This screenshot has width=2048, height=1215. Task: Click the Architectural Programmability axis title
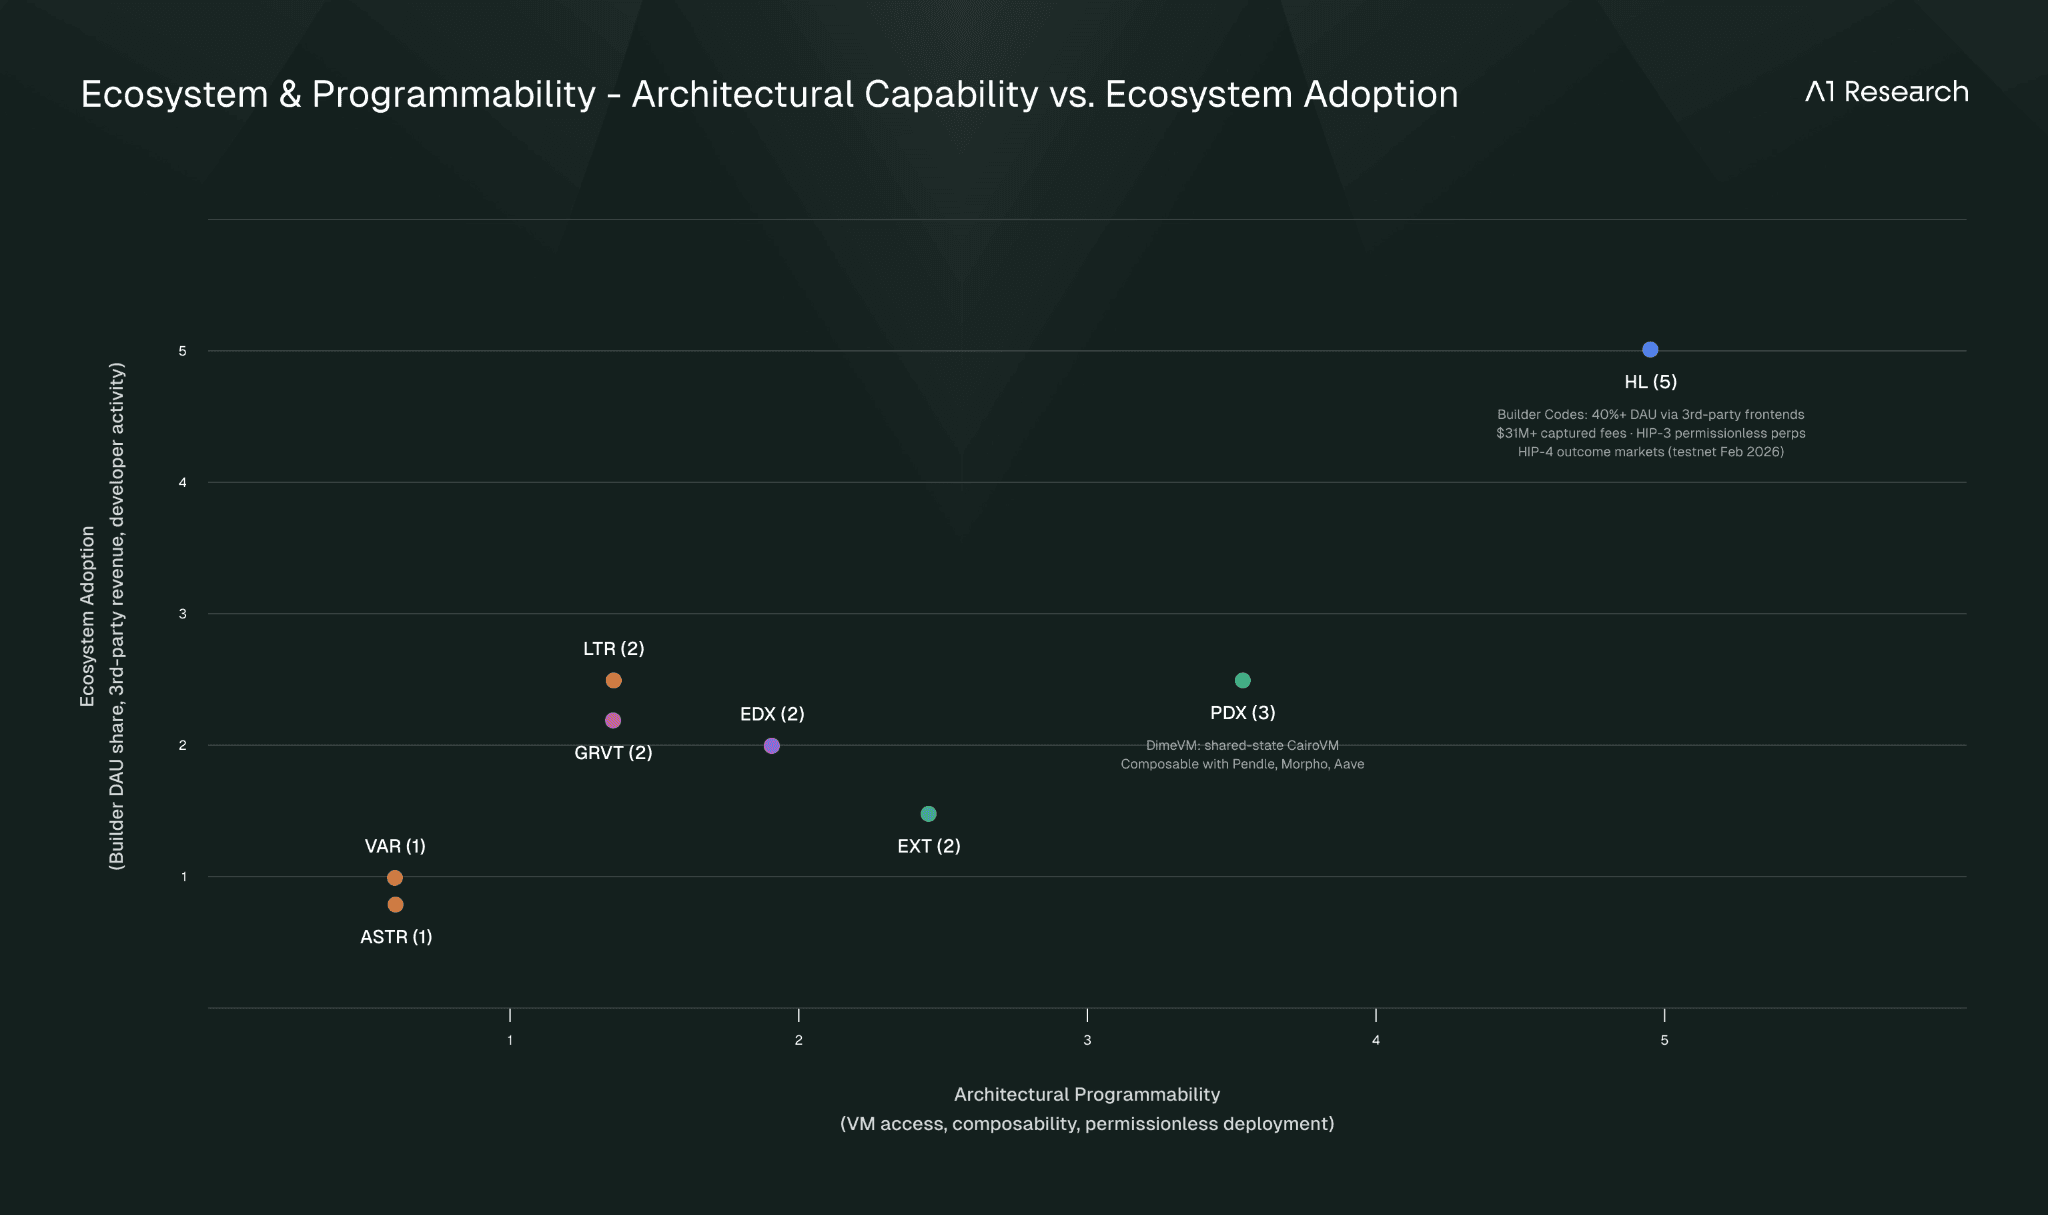click(x=1086, y=1095)
